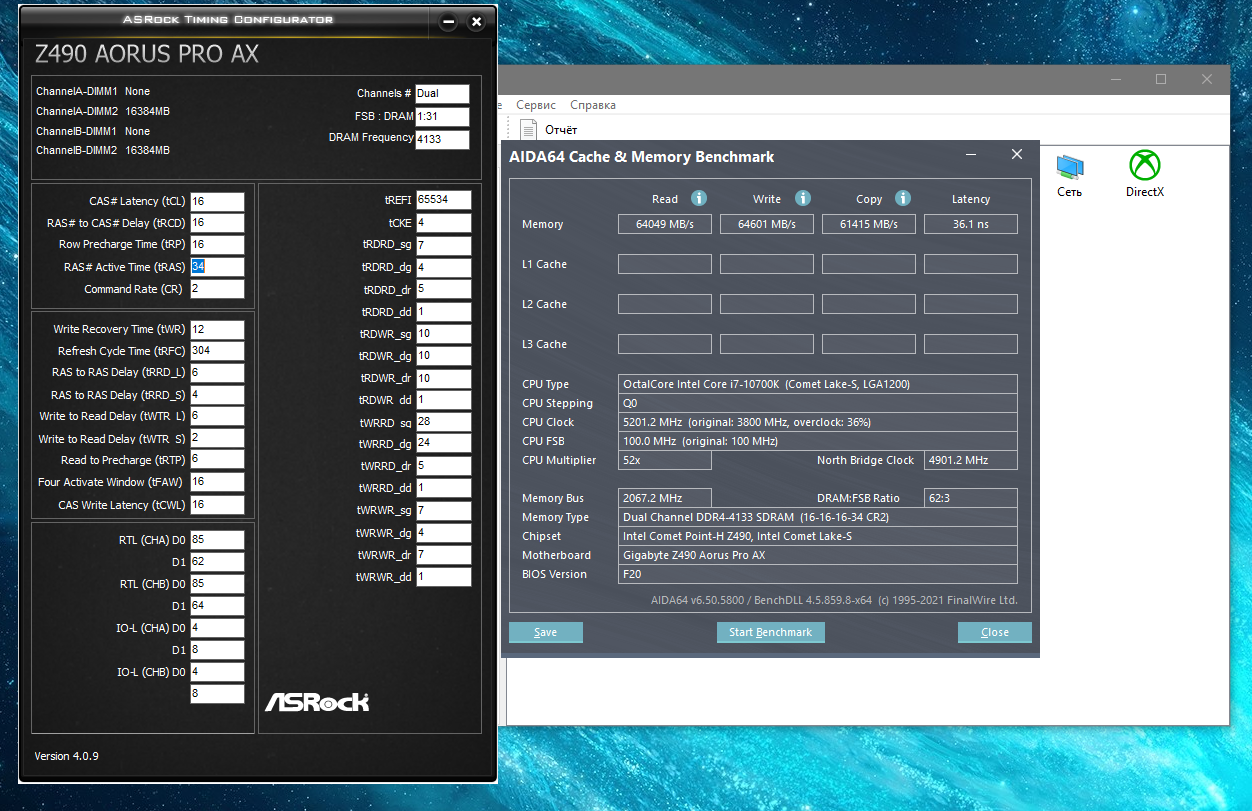Viewport: 1252px width, 811px height.
Task: Select the Four Activate Window (tFAW) field
Action: [217, 482]
